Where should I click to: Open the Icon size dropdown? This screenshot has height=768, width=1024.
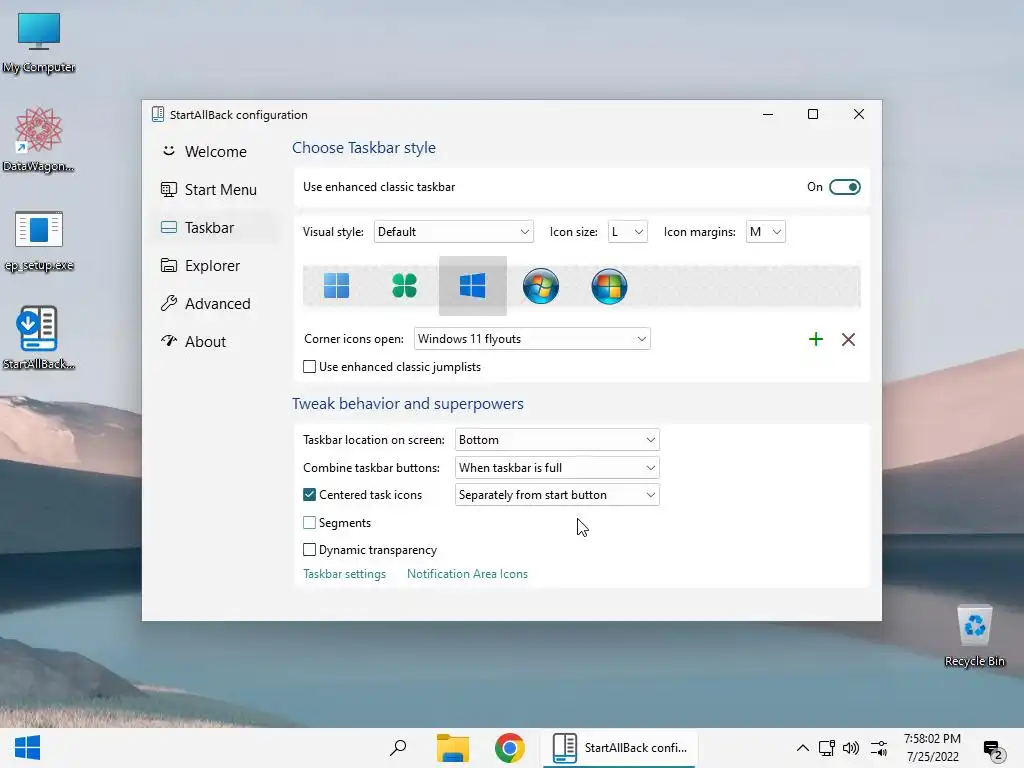(627, 232)
